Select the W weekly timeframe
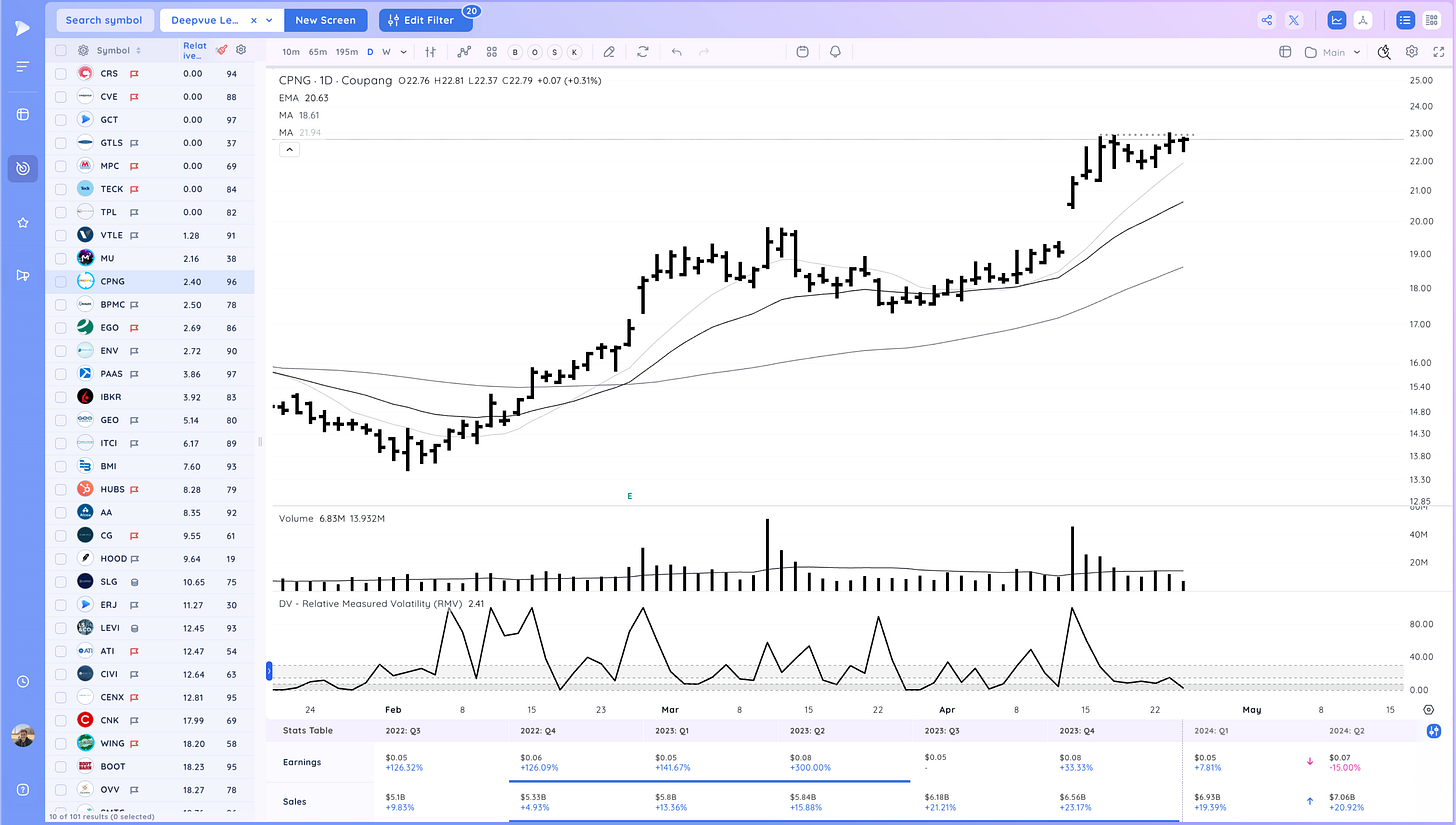 [386, 52]
